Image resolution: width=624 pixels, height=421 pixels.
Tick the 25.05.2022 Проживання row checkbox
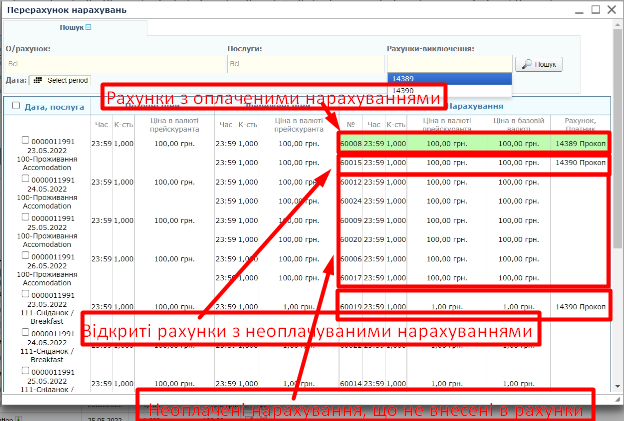26,218
